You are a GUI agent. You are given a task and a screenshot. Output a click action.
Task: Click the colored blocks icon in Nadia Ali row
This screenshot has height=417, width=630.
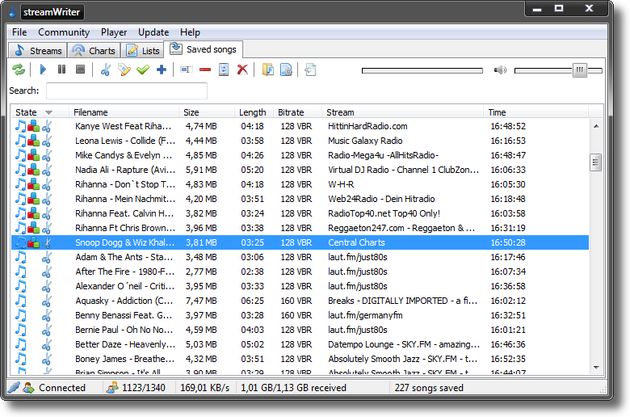pyautogui.click(x=34, y=170)
